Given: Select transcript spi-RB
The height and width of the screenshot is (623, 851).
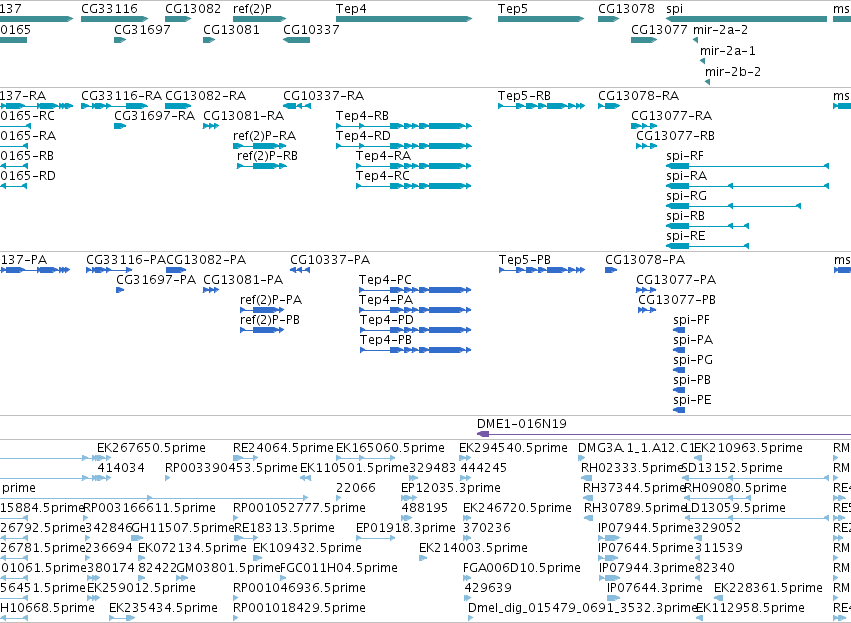Looking at the screenshot, I should coord(707,226).
